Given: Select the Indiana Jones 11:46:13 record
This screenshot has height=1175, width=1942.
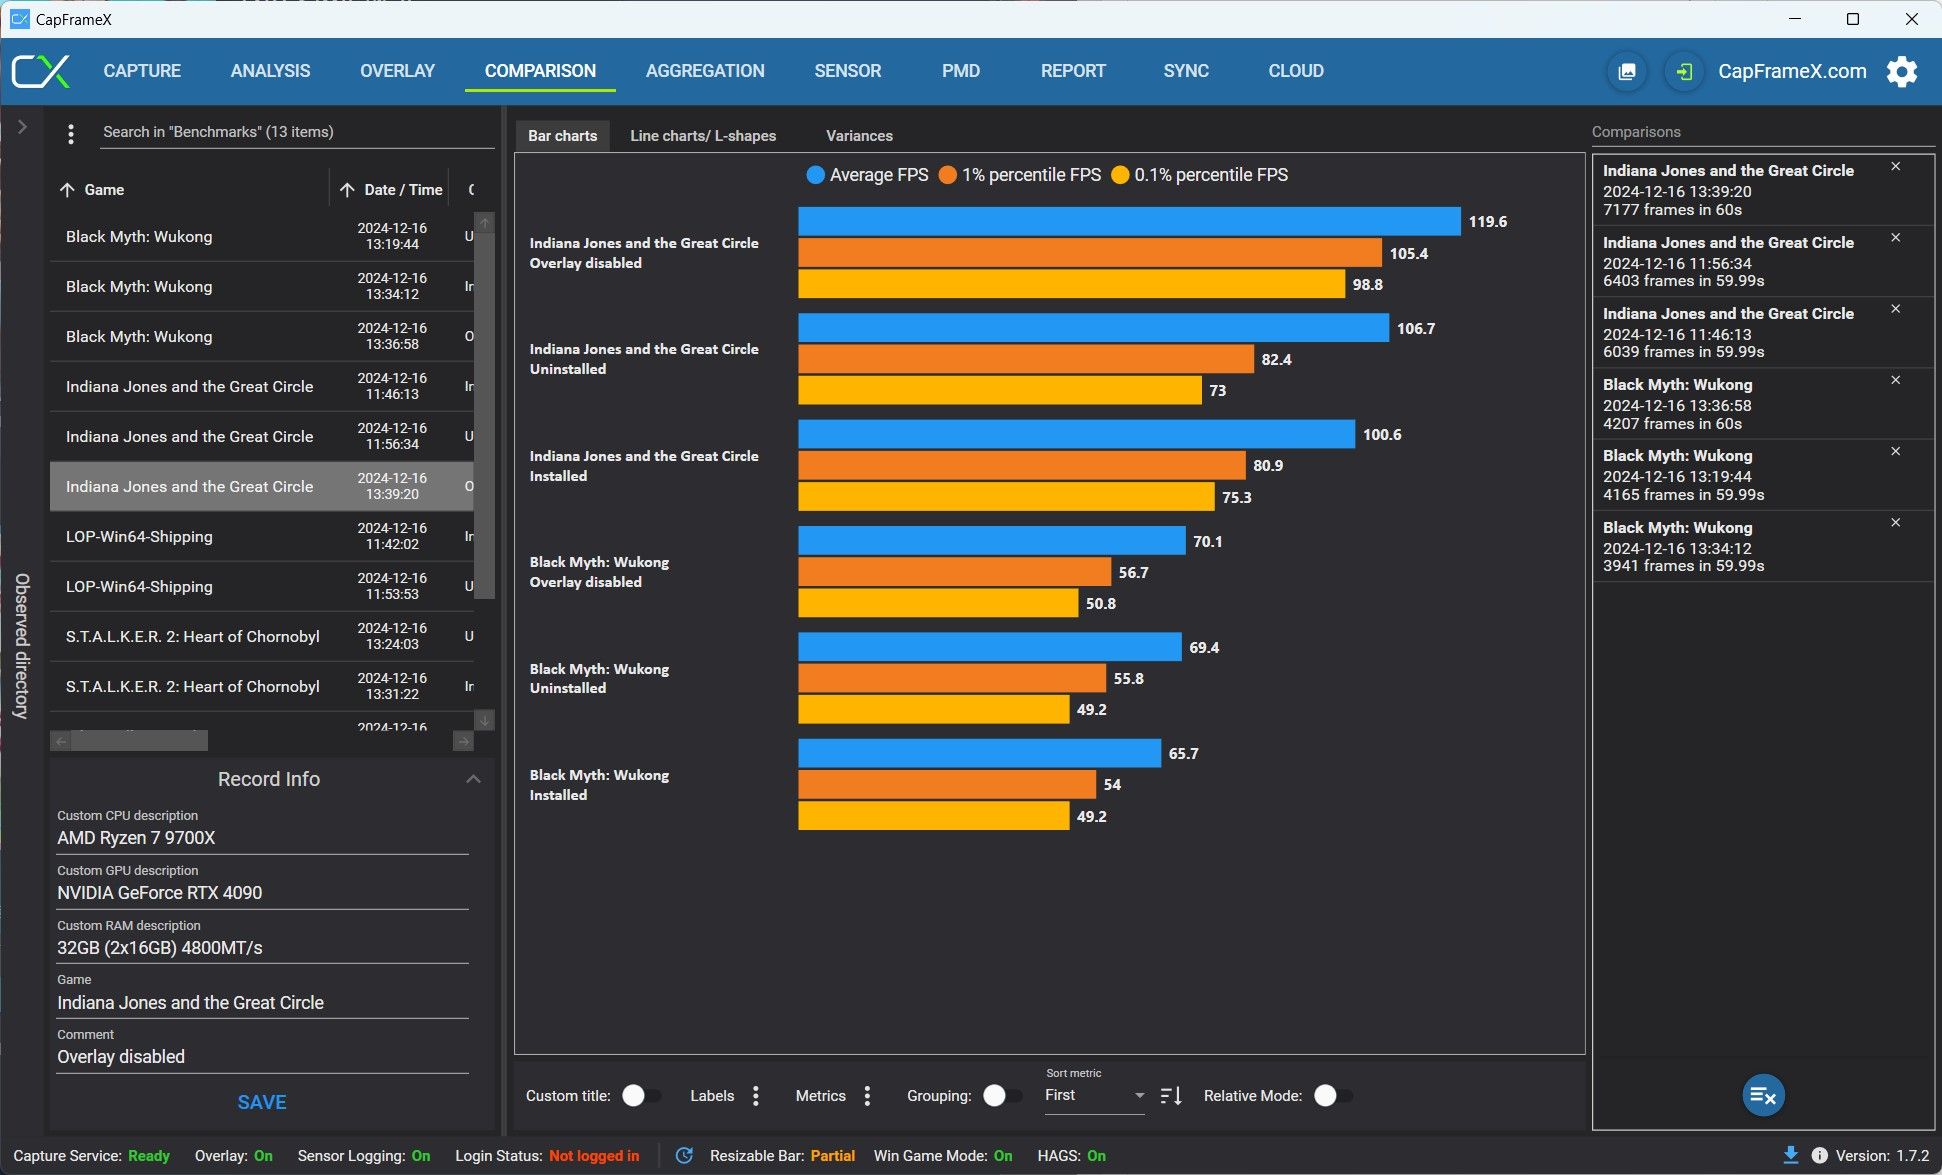Looking at the screenshot, I should click(262, 387).
